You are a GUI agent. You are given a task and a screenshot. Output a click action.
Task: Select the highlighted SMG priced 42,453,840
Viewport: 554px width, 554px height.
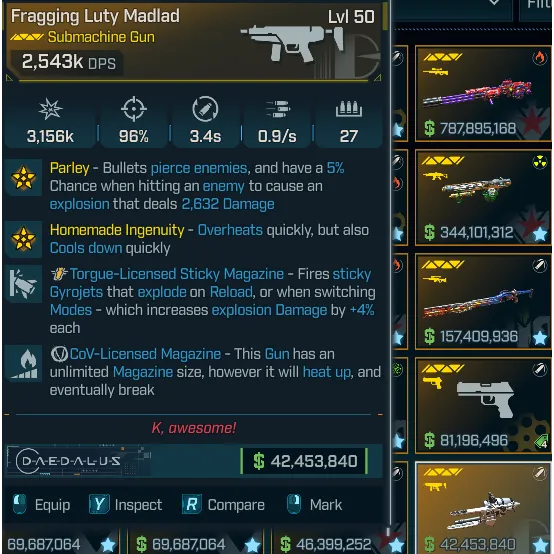(483, 508)
